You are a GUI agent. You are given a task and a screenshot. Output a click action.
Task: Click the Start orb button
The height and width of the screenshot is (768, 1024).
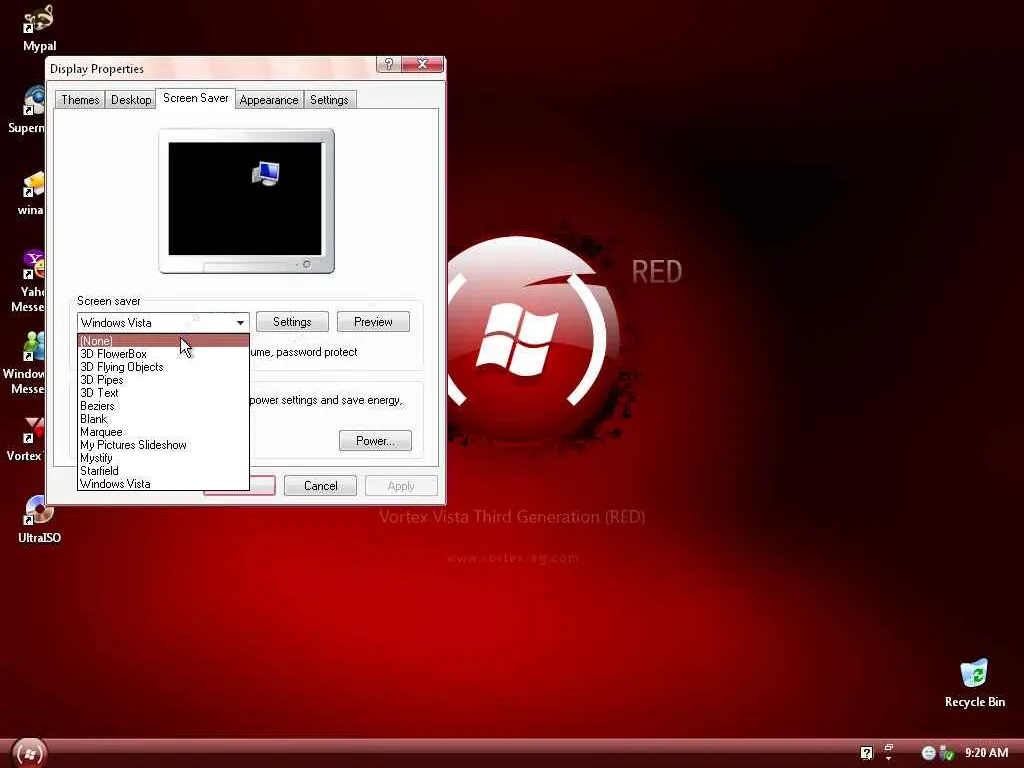[x=29, y=753]
